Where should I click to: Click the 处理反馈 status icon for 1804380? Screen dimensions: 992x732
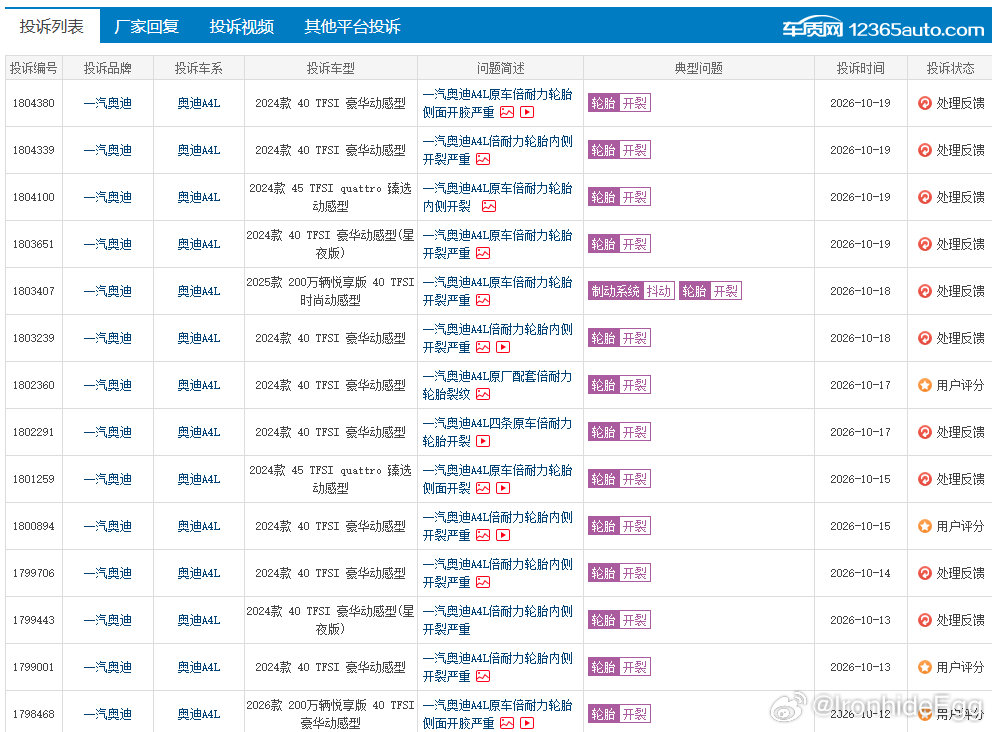tap(925, 103)
